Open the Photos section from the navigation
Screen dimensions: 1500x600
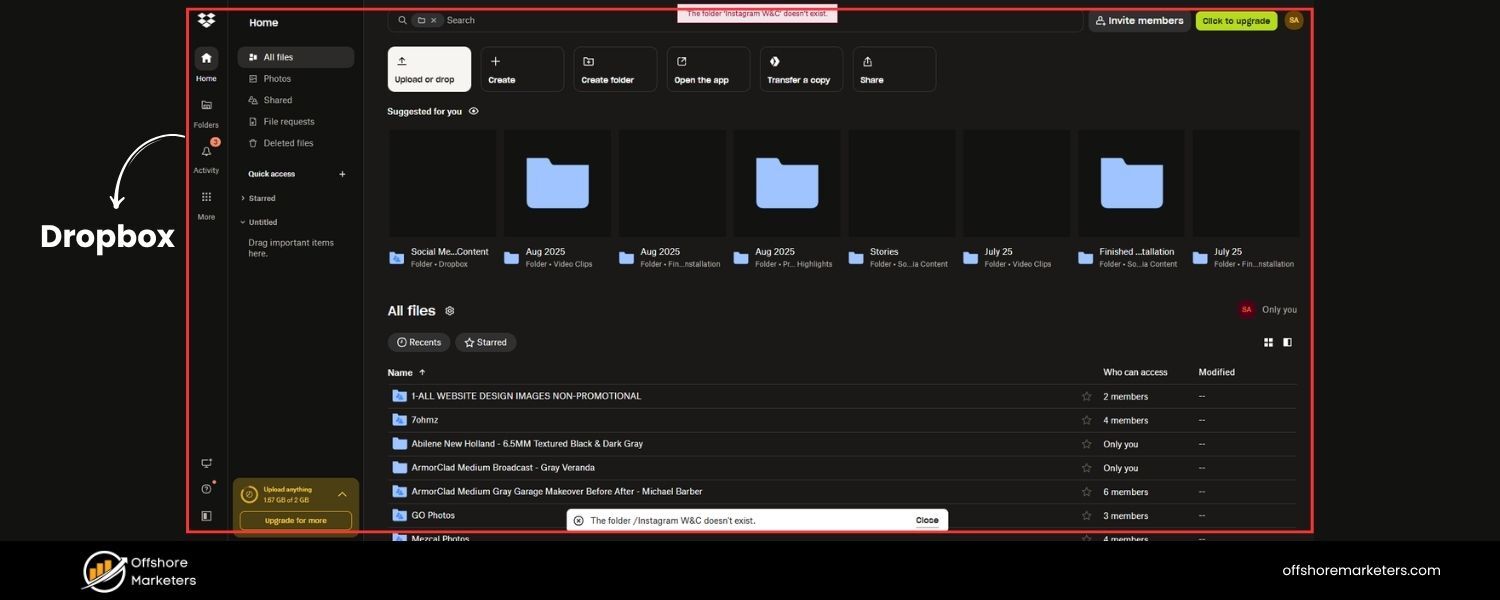pos(277,78)
